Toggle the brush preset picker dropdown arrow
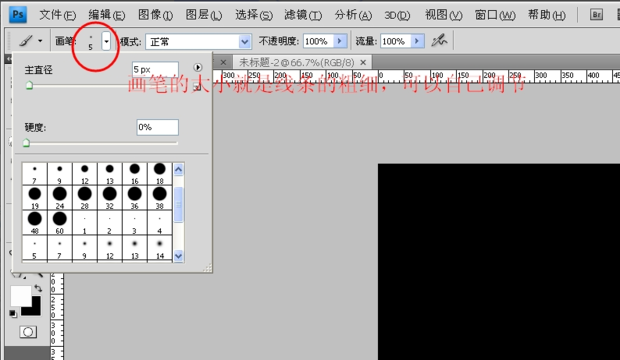The height and width of the screenshot is (360, 620). click(106, 41)
